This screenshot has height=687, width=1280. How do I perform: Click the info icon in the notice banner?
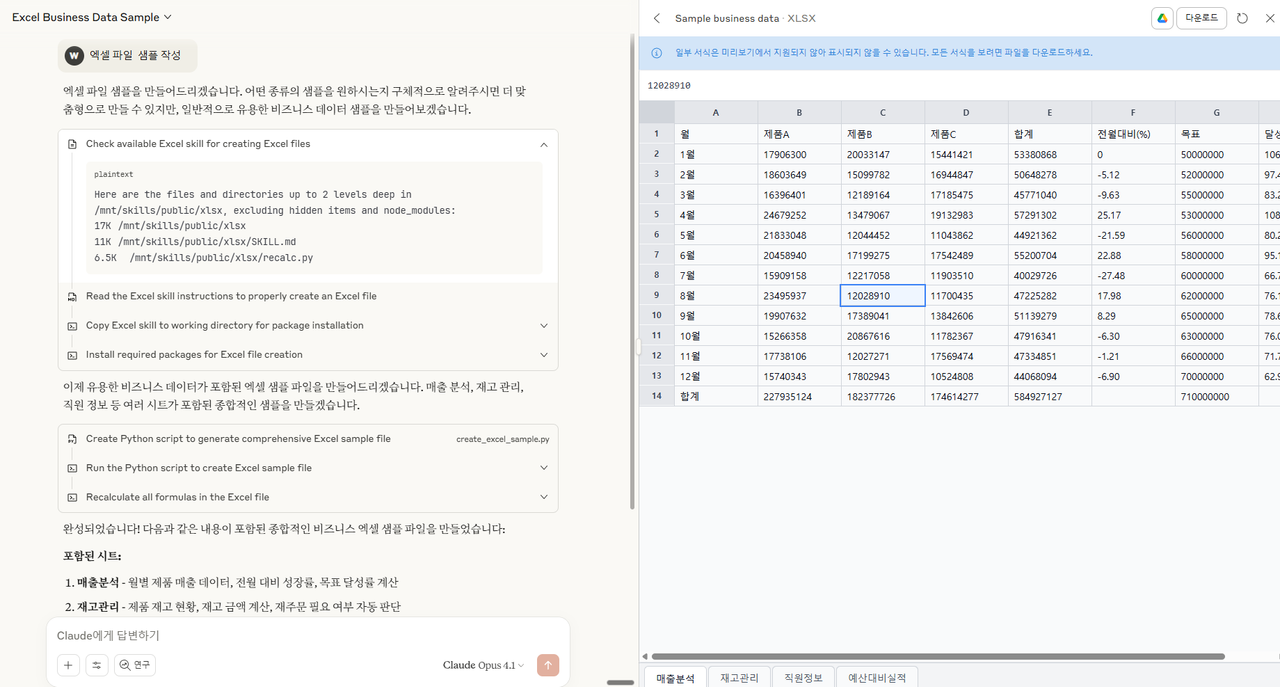click(655, 53)
